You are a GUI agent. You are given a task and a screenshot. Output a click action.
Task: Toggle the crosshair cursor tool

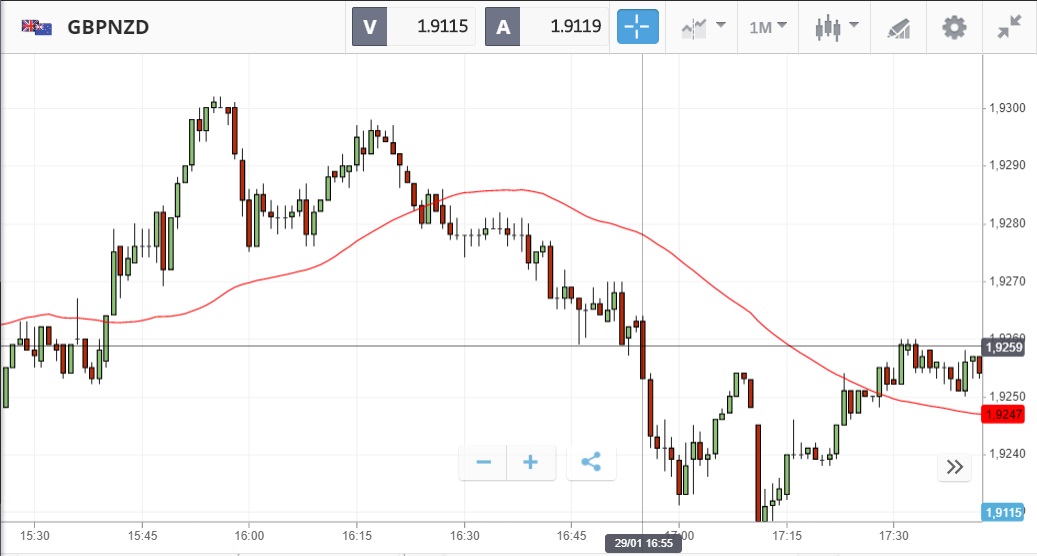coord(638,27)
